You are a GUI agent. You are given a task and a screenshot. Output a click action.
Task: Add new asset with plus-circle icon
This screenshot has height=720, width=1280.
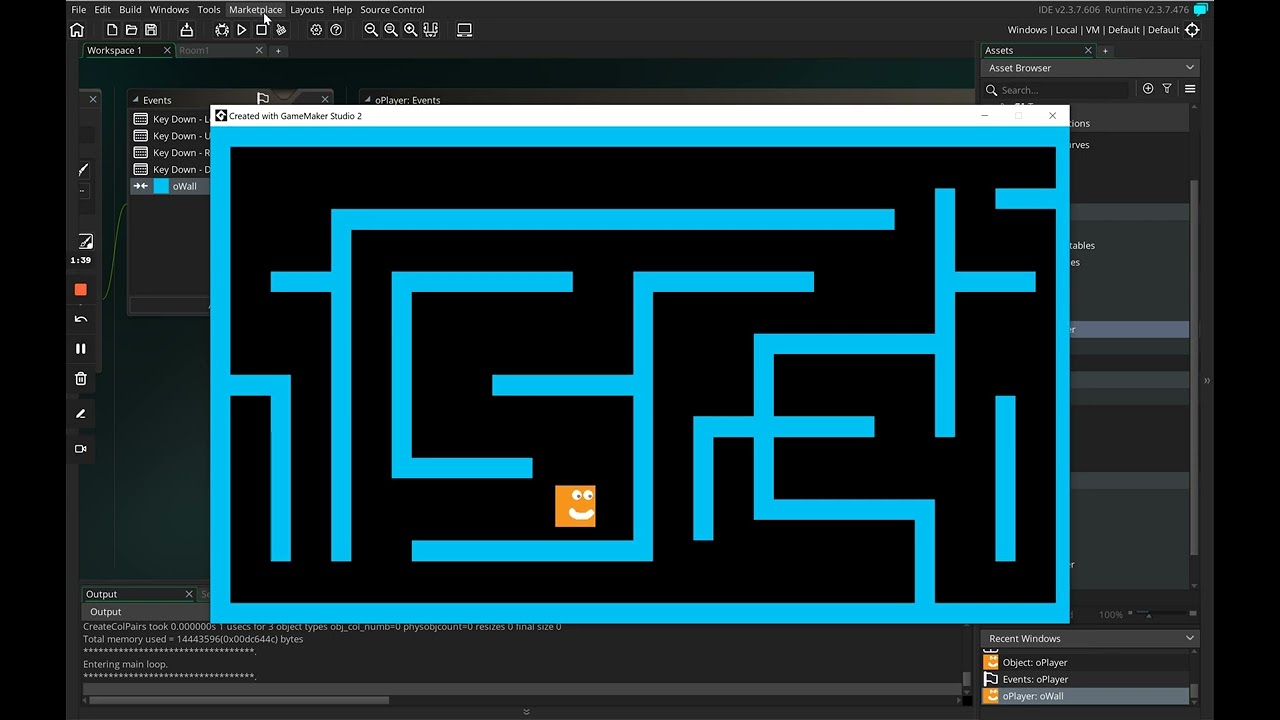tap(1148, 89)
